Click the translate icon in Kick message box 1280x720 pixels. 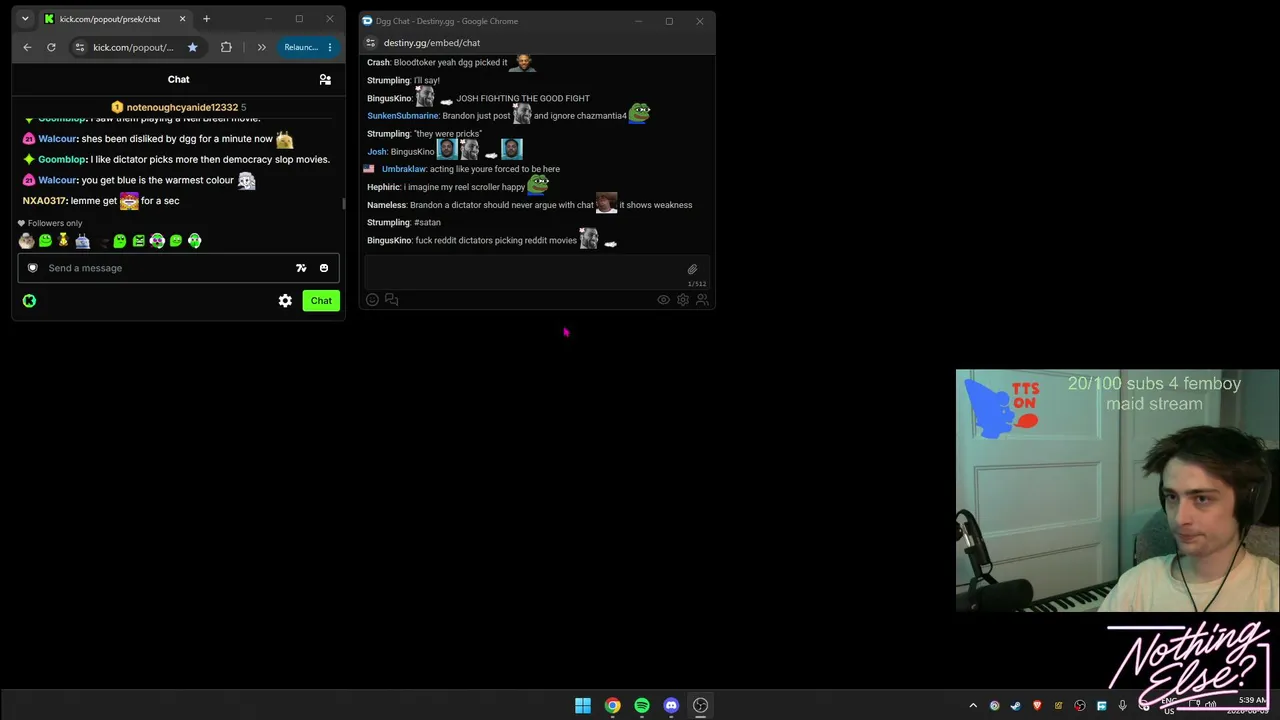pos(301,268)
